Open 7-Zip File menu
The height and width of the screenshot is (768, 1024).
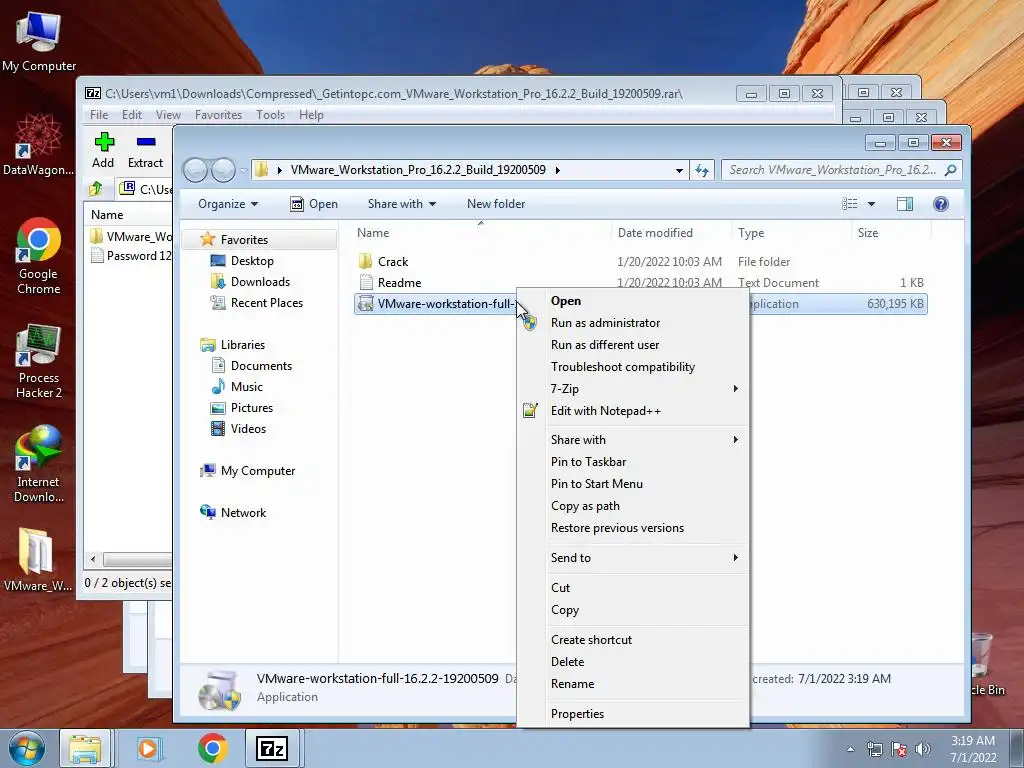99,115
